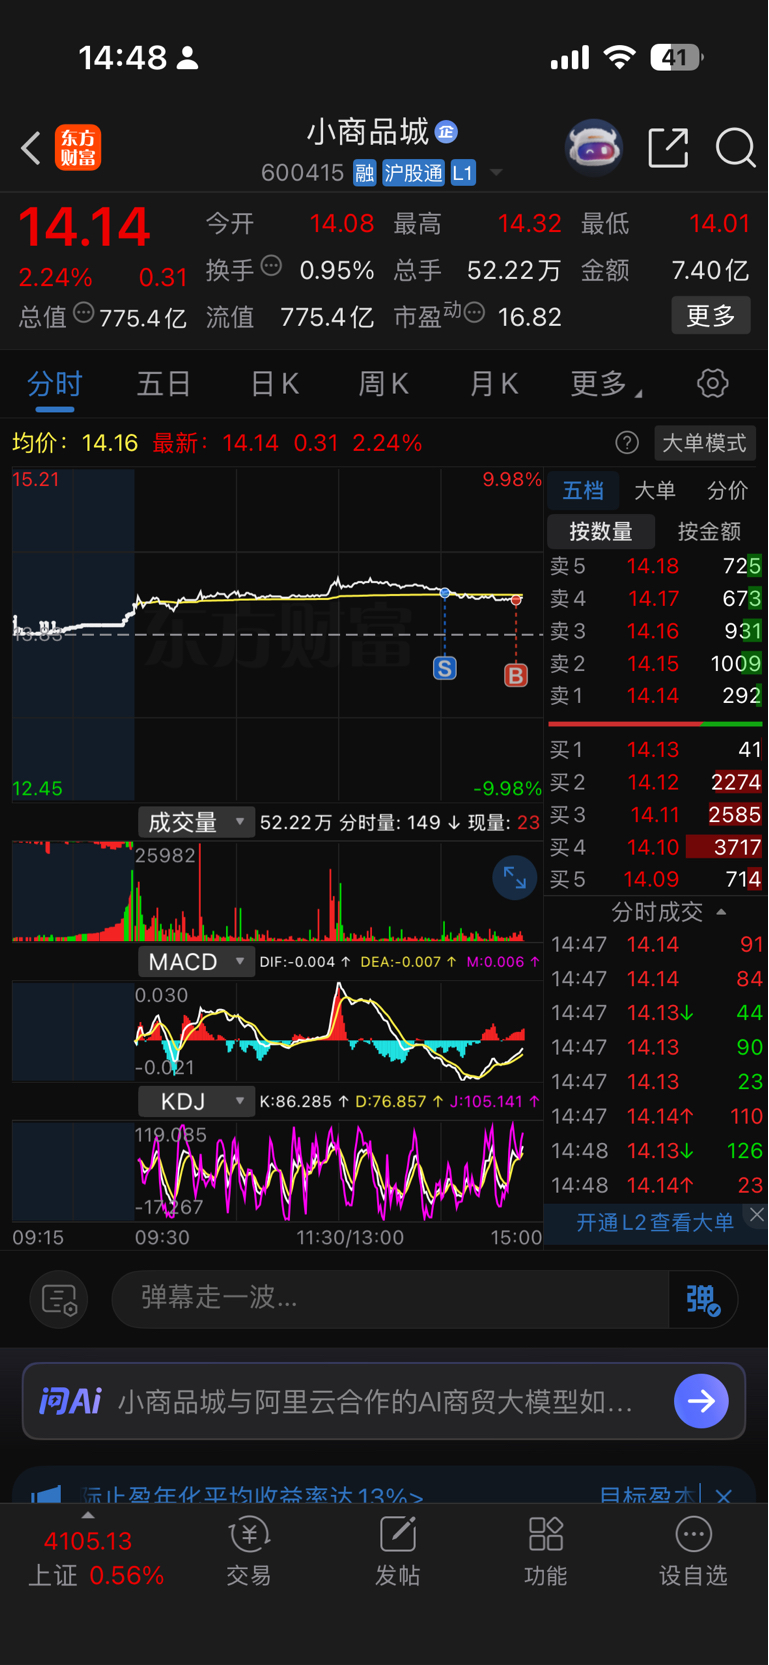Tap the WiFi icon in status bar

point(620,57)
